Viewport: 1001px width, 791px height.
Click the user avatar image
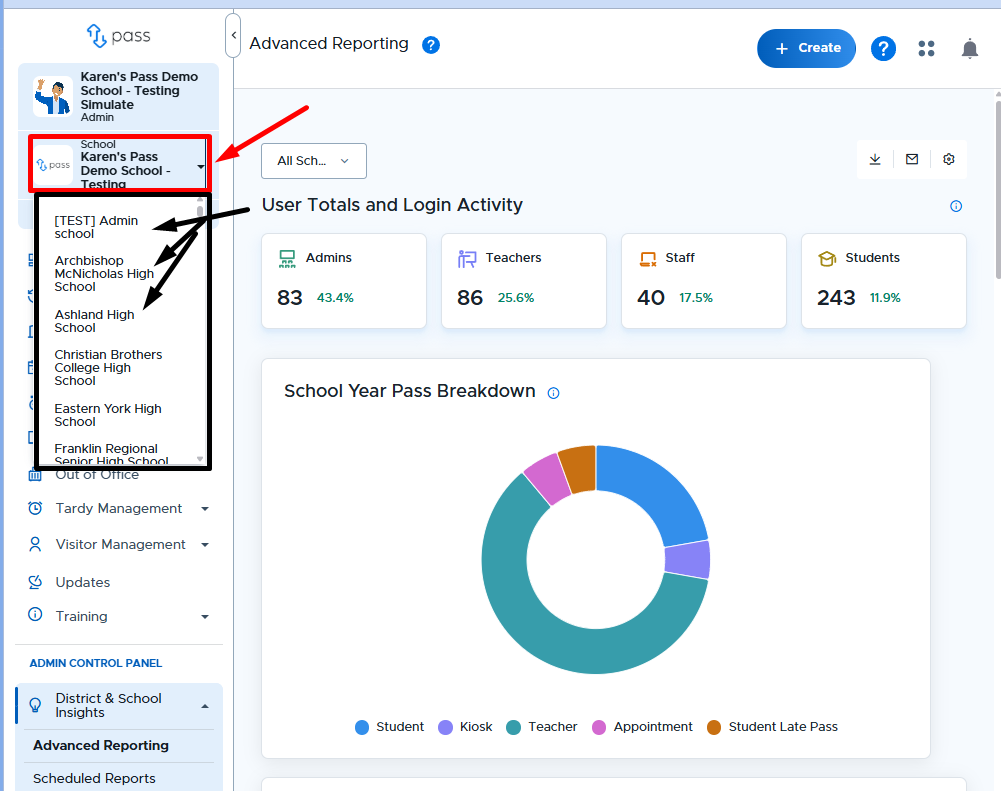tap(53, 96)
